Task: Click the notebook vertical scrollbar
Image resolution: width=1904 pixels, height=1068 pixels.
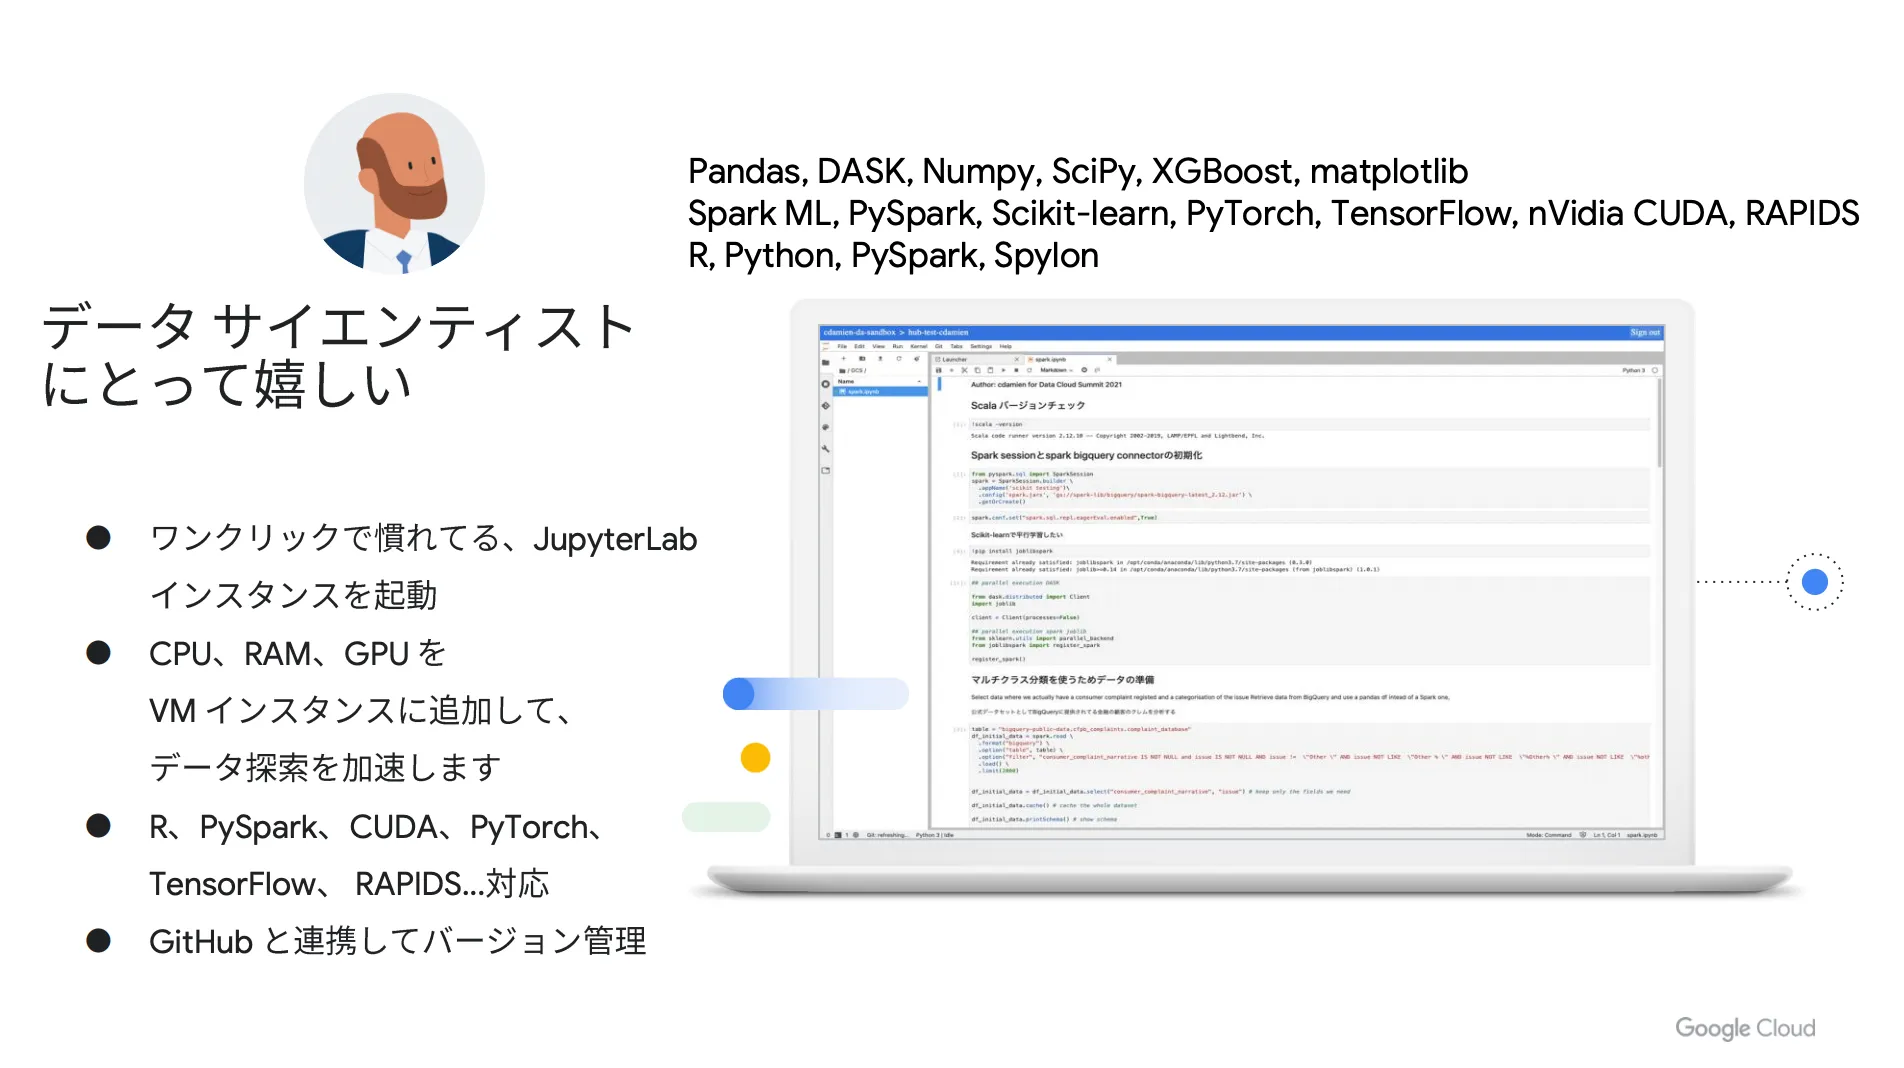Action: coord(1659,422)
